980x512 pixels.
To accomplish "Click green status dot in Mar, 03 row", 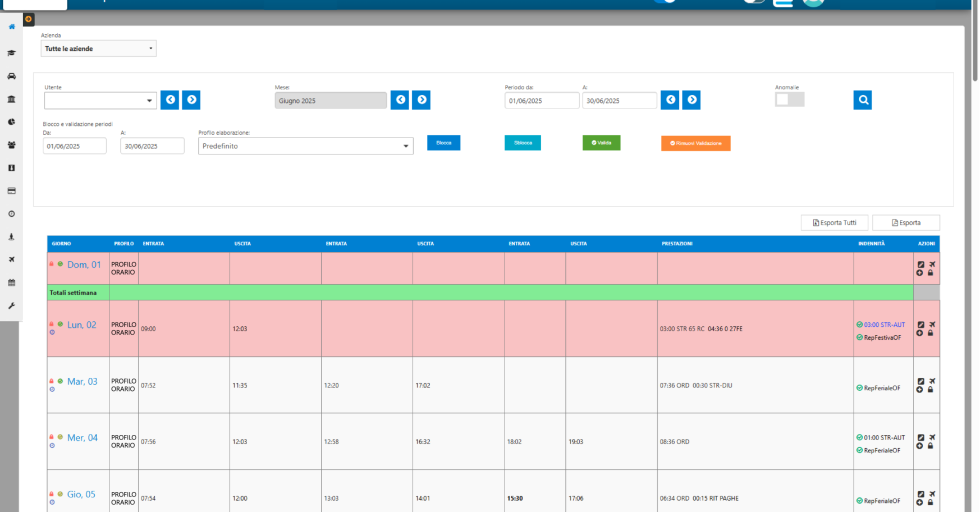I will [60, 381].
